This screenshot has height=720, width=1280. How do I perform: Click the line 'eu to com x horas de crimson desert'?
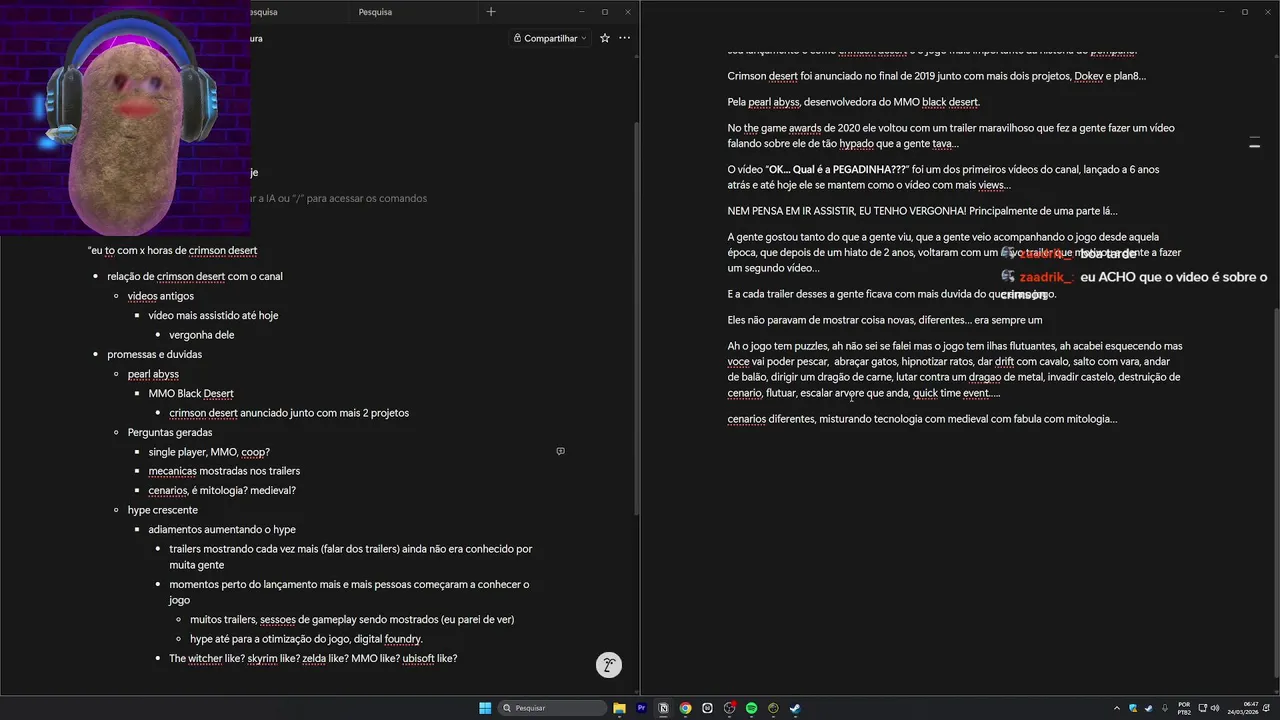point(172,250)
